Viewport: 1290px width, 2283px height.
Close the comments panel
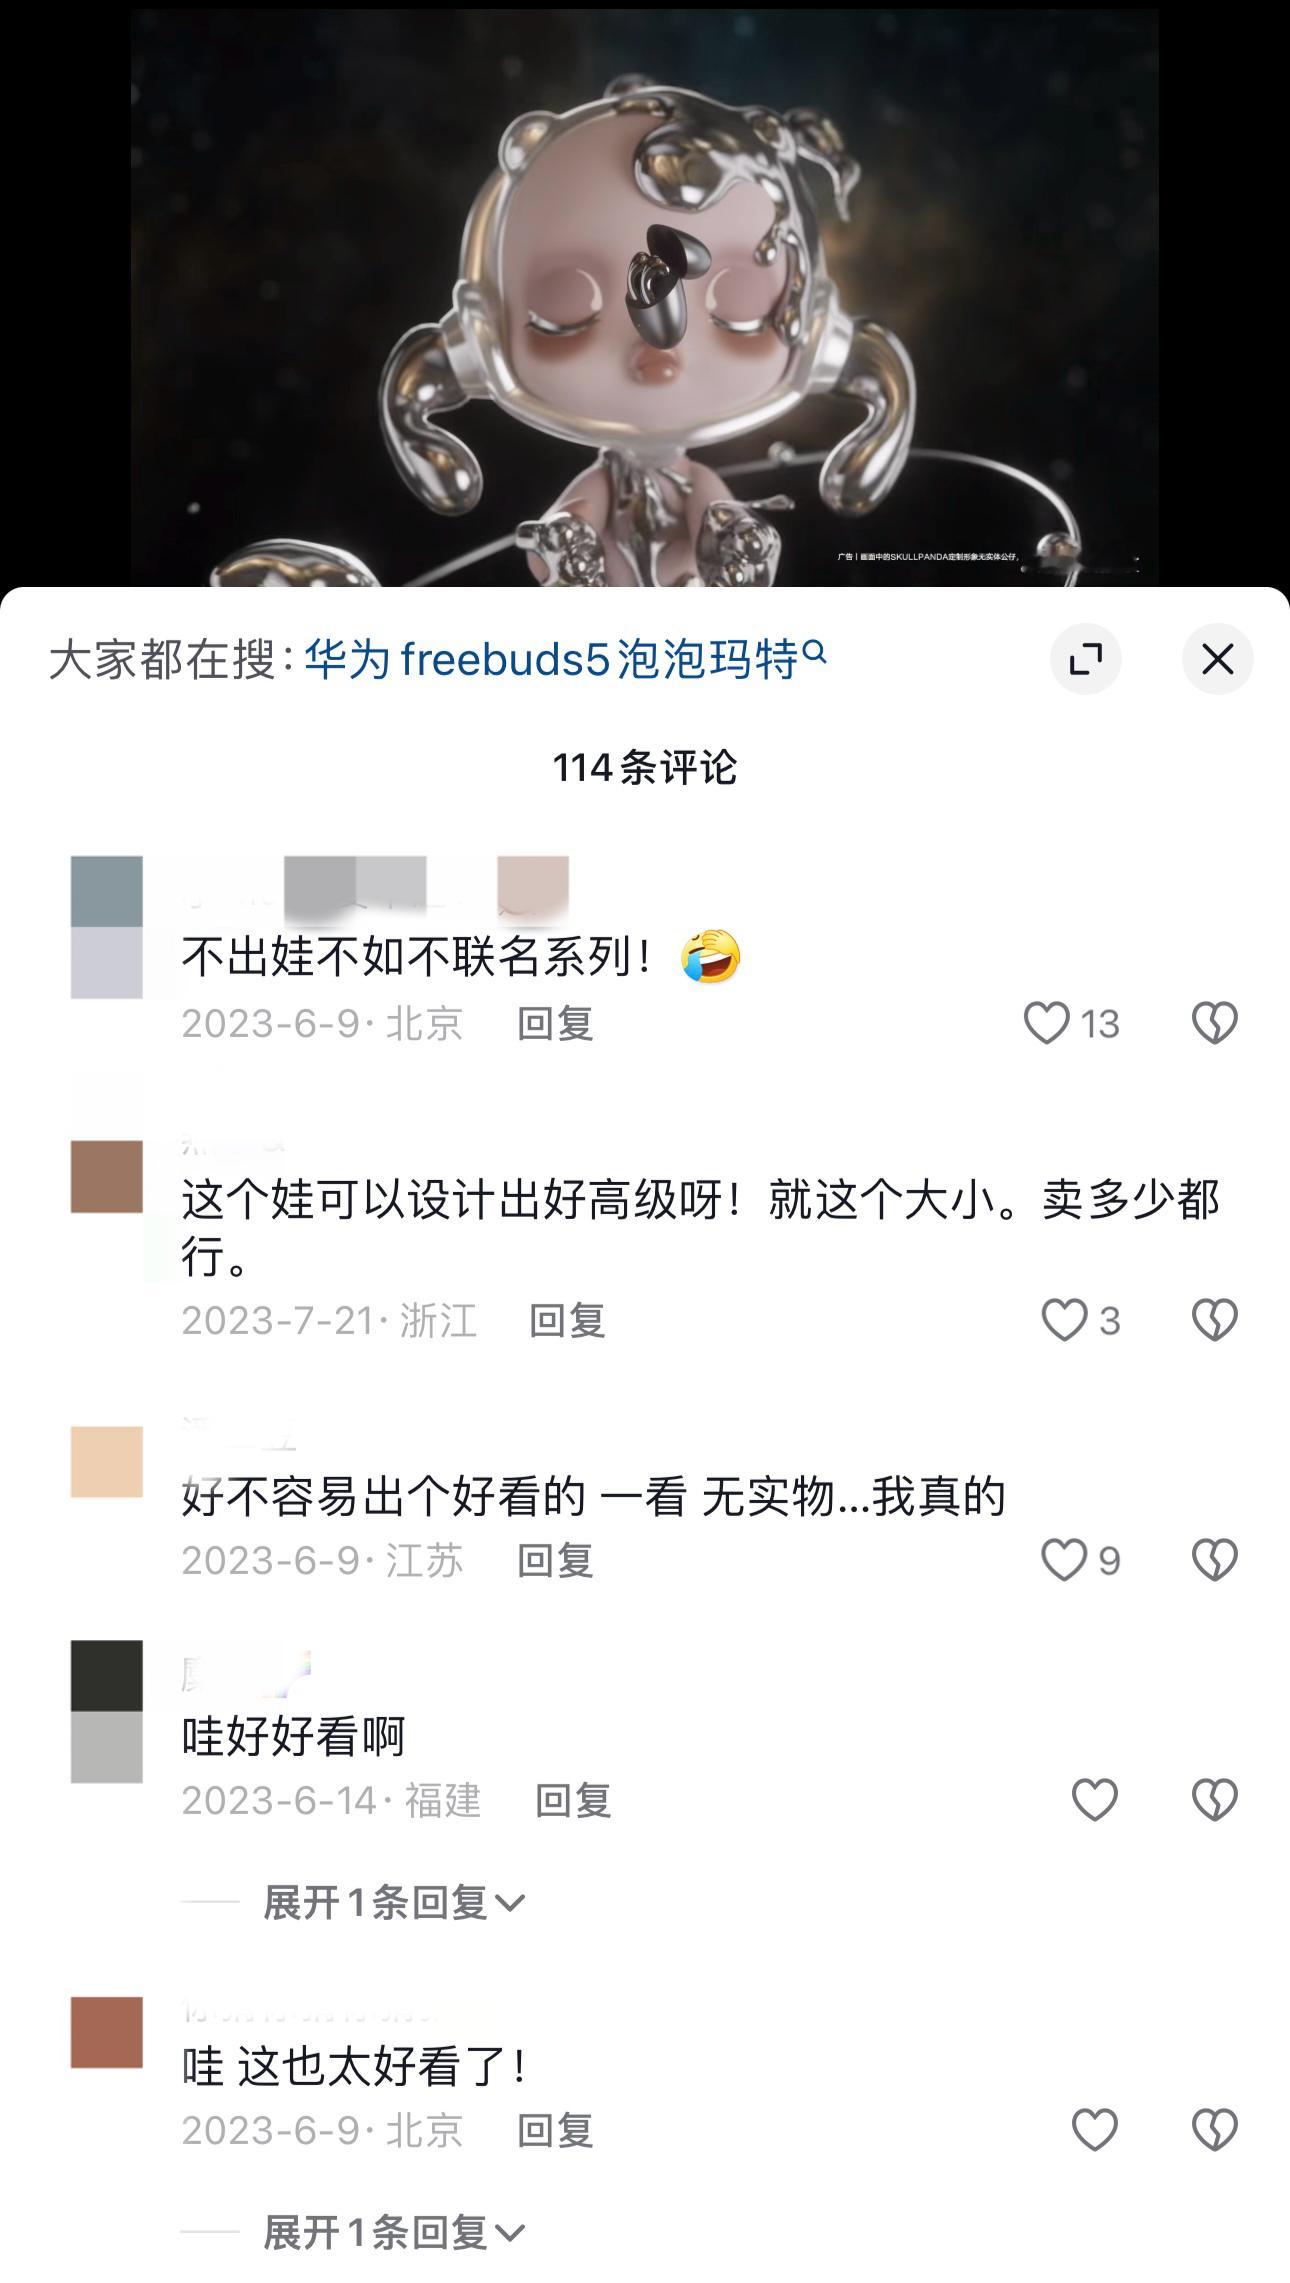[1217, 659]
